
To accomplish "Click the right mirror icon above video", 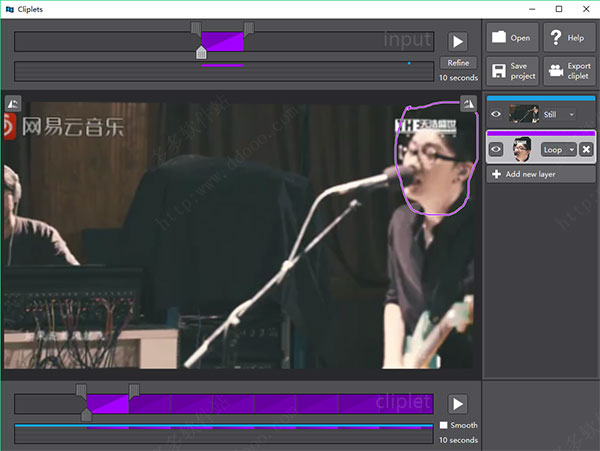I will tap(468, 103).
